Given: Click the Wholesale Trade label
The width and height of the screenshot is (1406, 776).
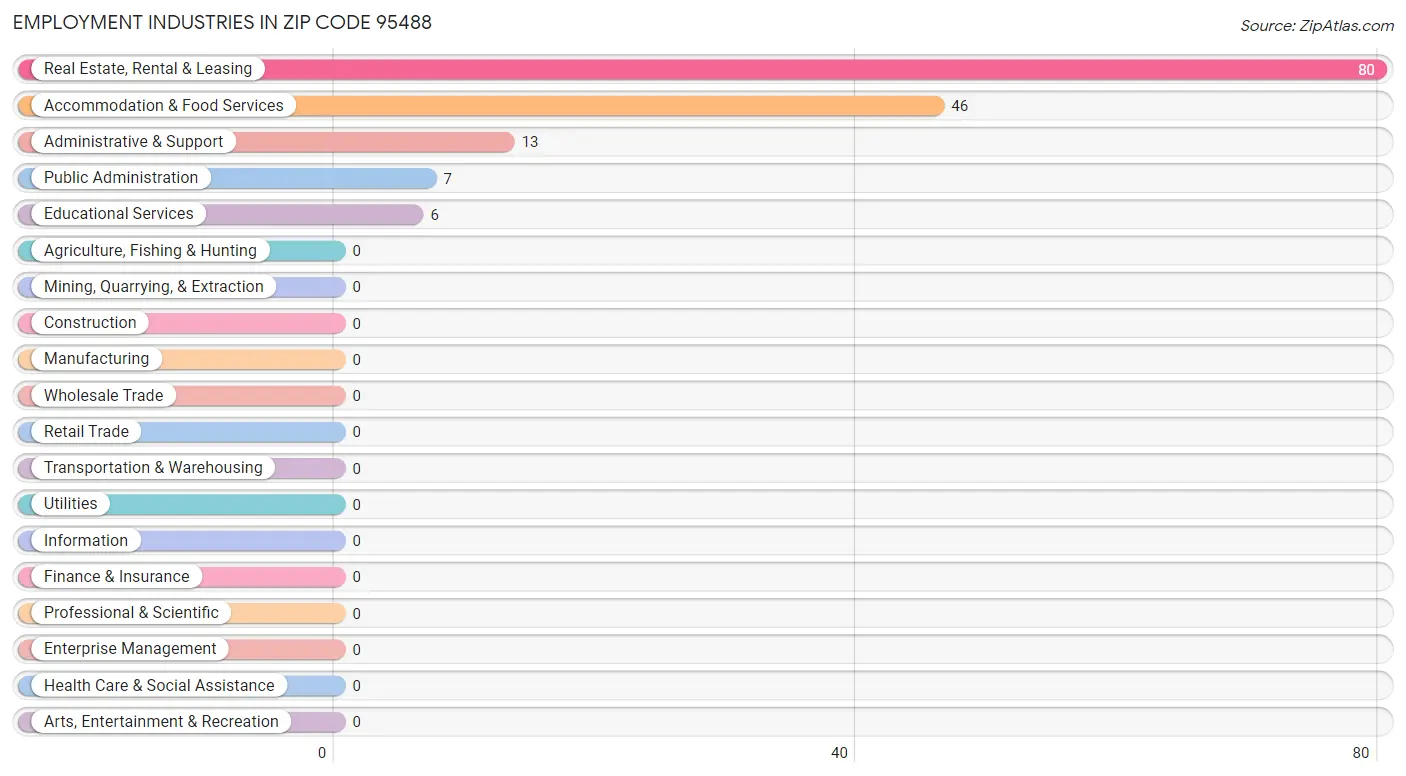Looking at the screenshot, I should [x=103, y=395].
